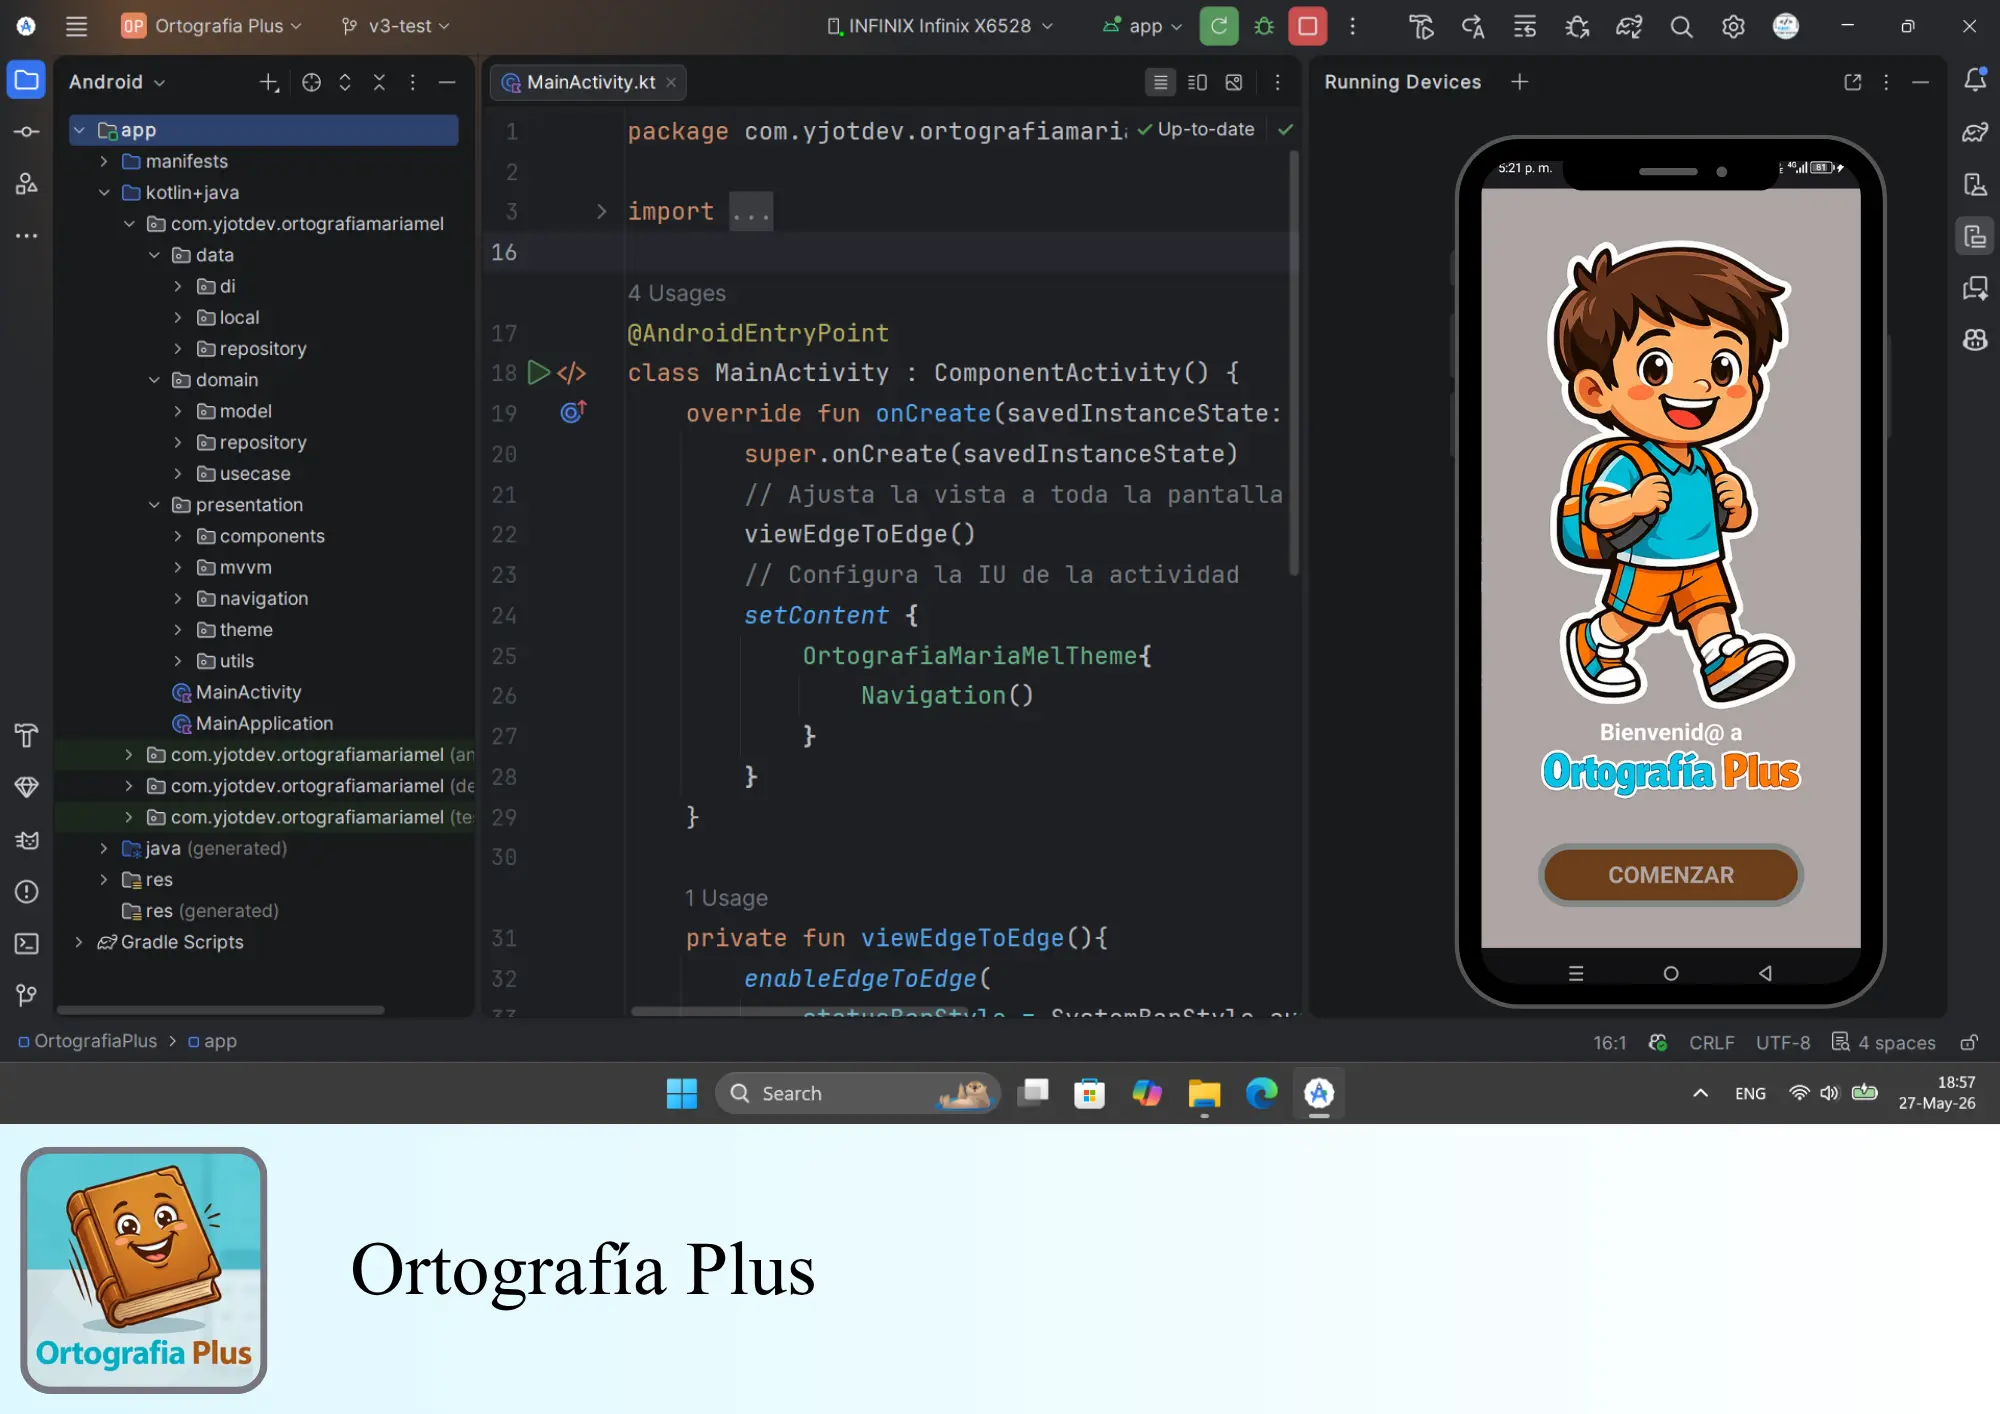
Task: Open the Build hammer tool window
Action: point(27,735)
